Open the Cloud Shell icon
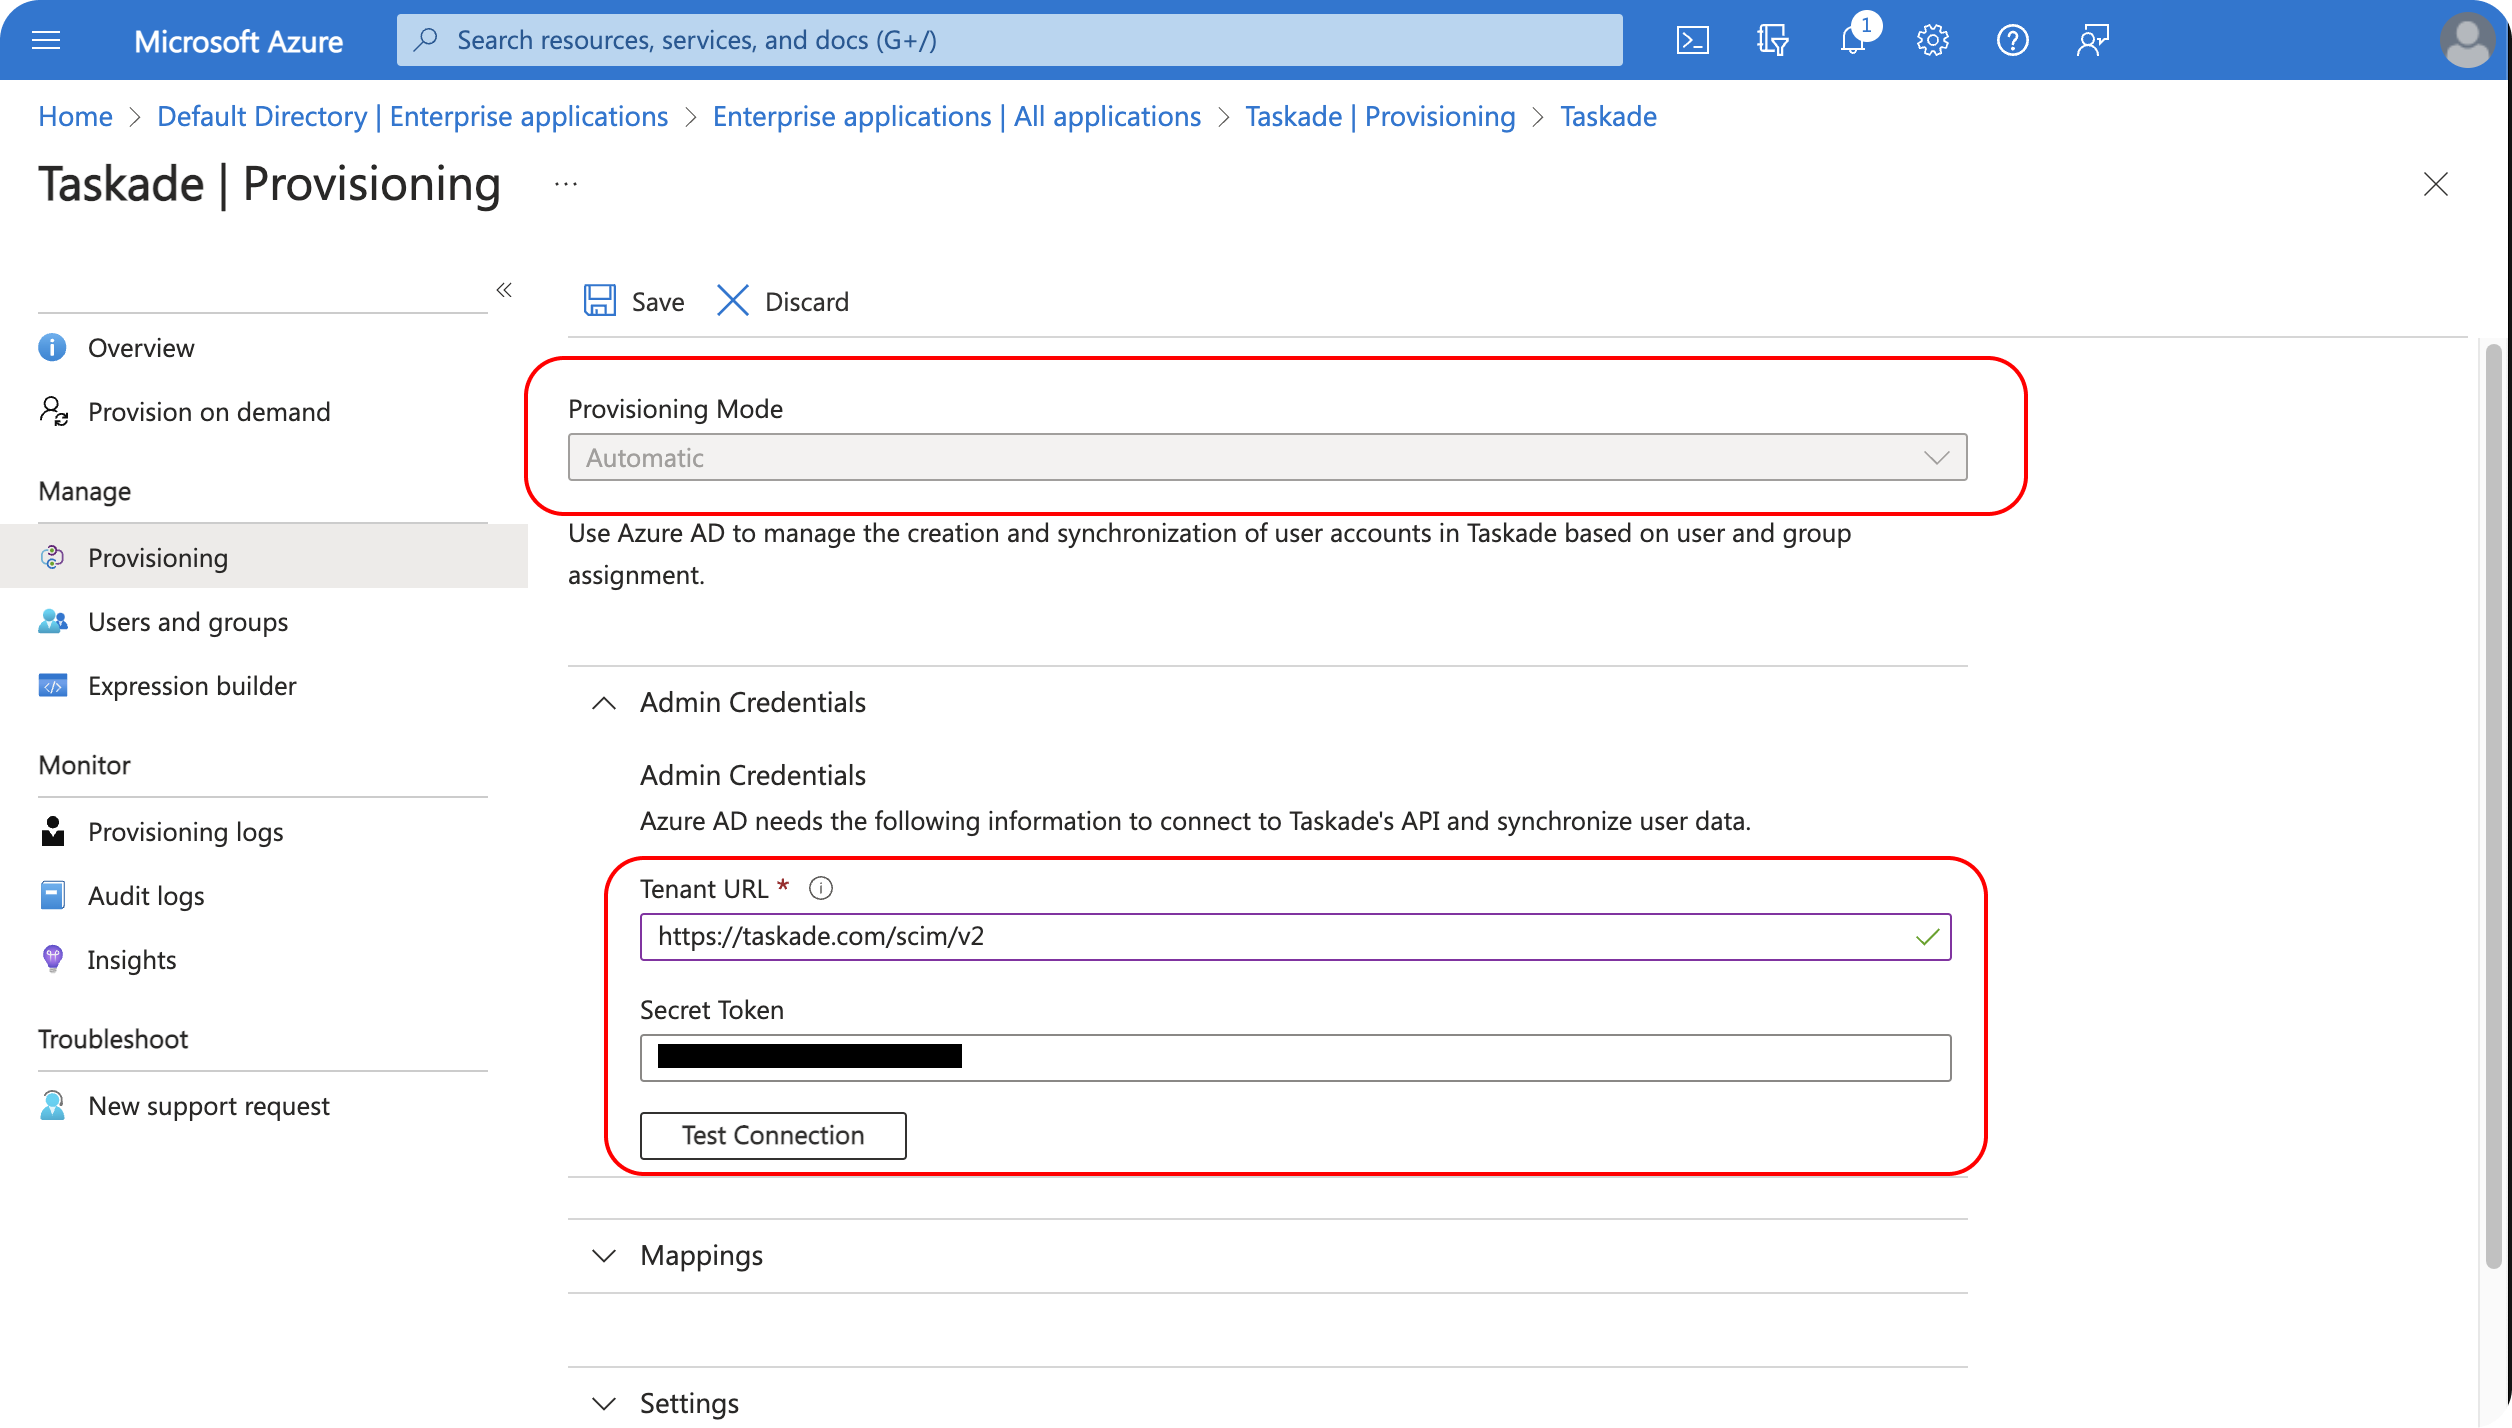This screenshot has height=1428, width=2512. coord(1692,40)
